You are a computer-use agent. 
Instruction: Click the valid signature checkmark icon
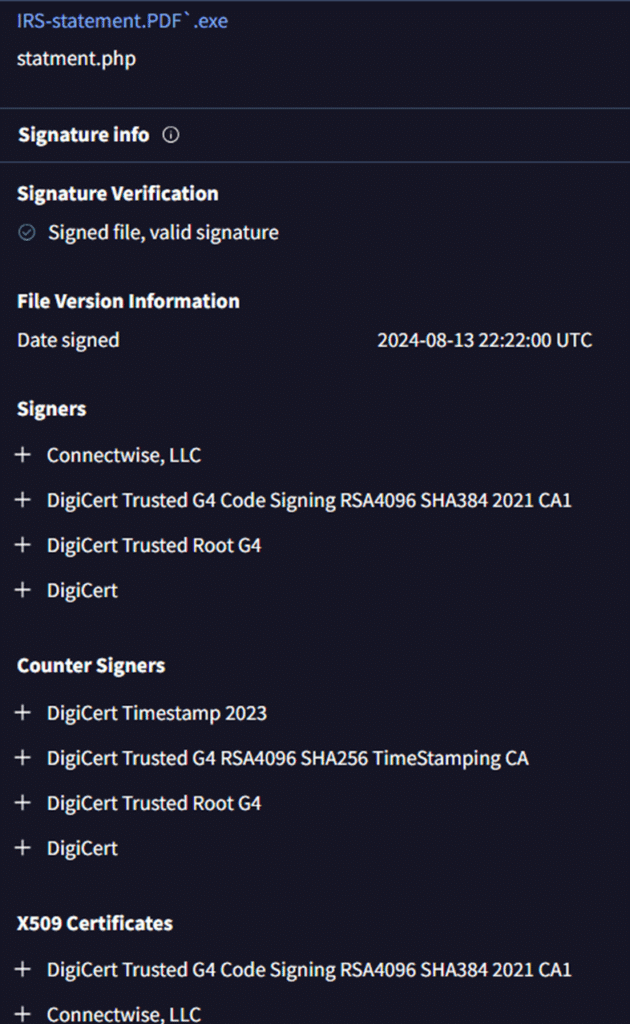(27, 232)
